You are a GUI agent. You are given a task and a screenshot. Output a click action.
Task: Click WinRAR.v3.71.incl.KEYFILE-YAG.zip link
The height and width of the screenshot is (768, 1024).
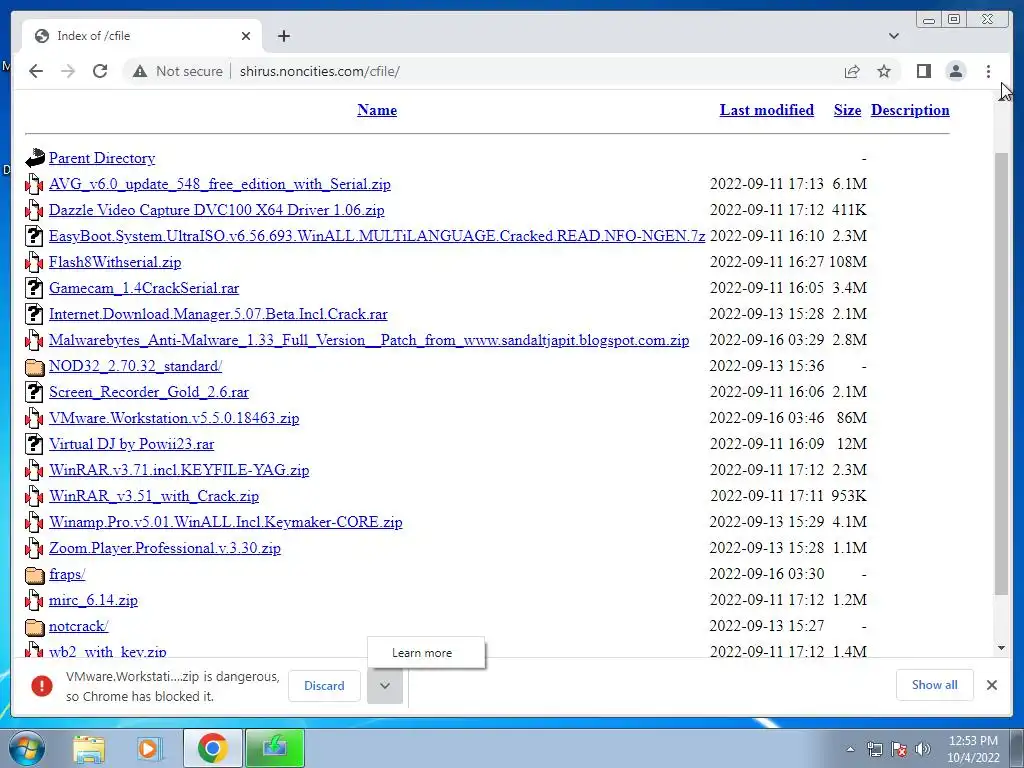point(179,470)
